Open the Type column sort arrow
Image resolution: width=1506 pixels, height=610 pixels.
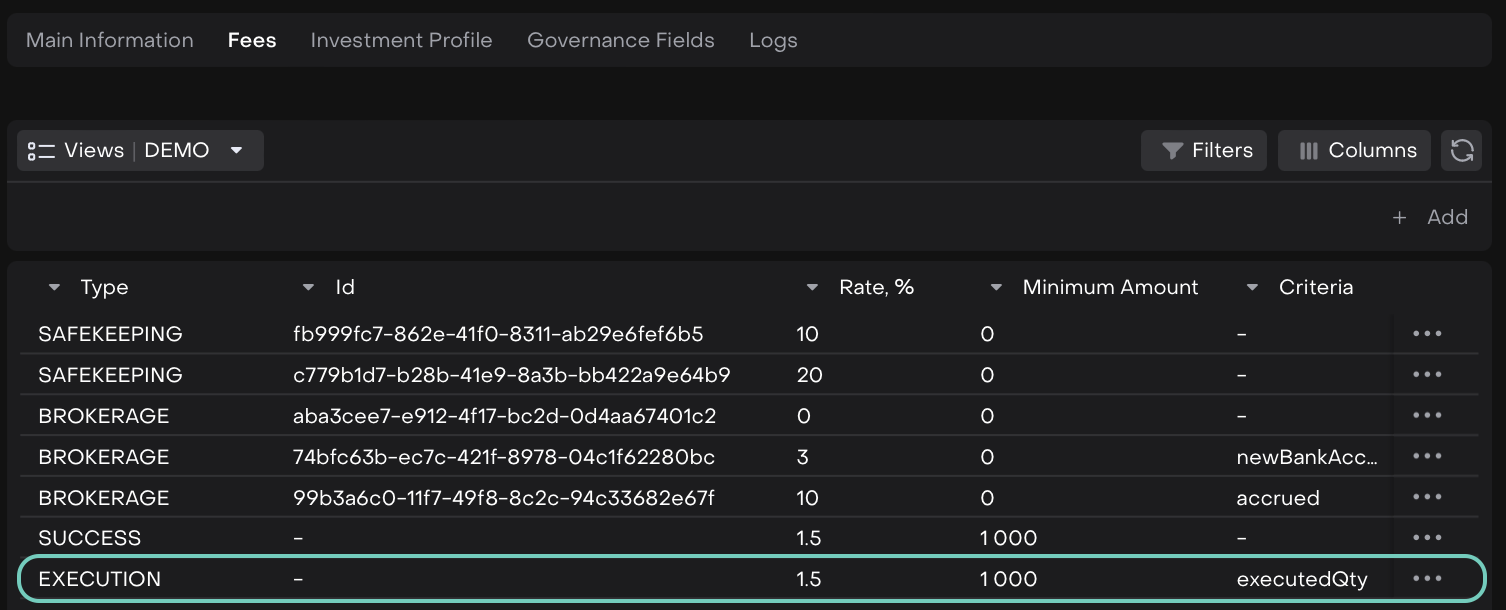(x=54, y=288)
